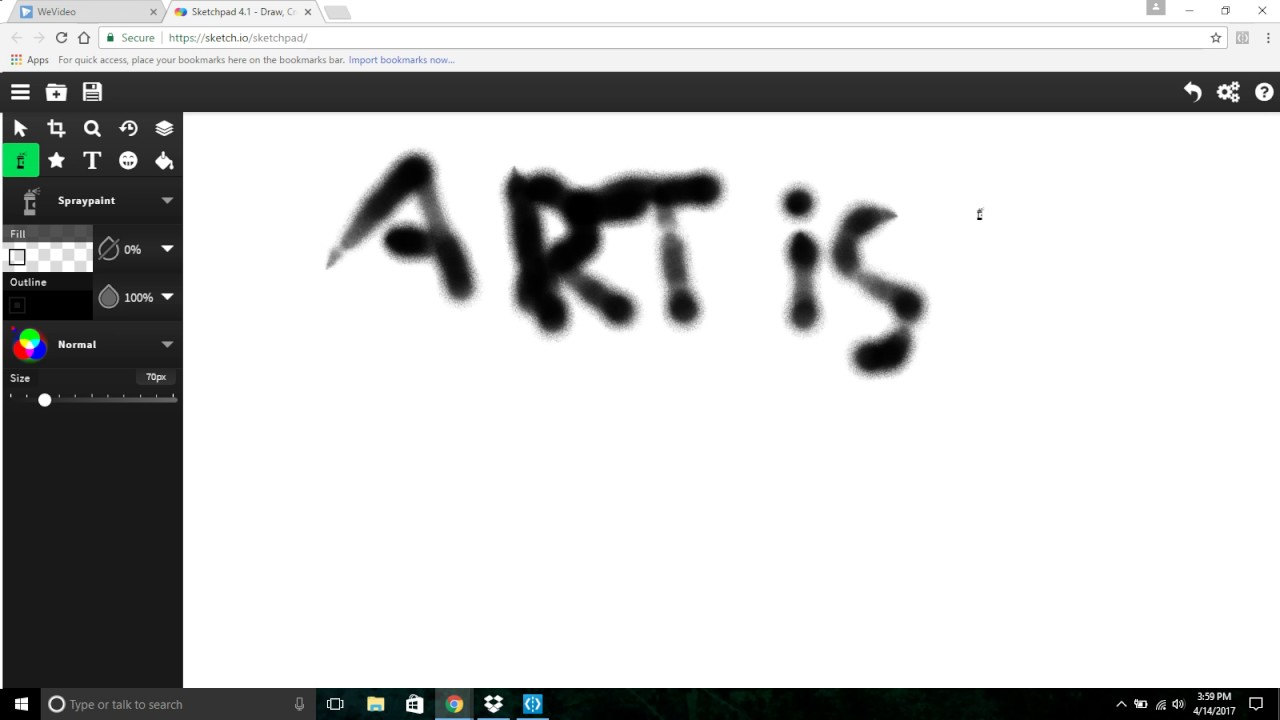Screen dimensions: 1280x720
Task: Select the Fill bucket tool
Action: point(164,160)
